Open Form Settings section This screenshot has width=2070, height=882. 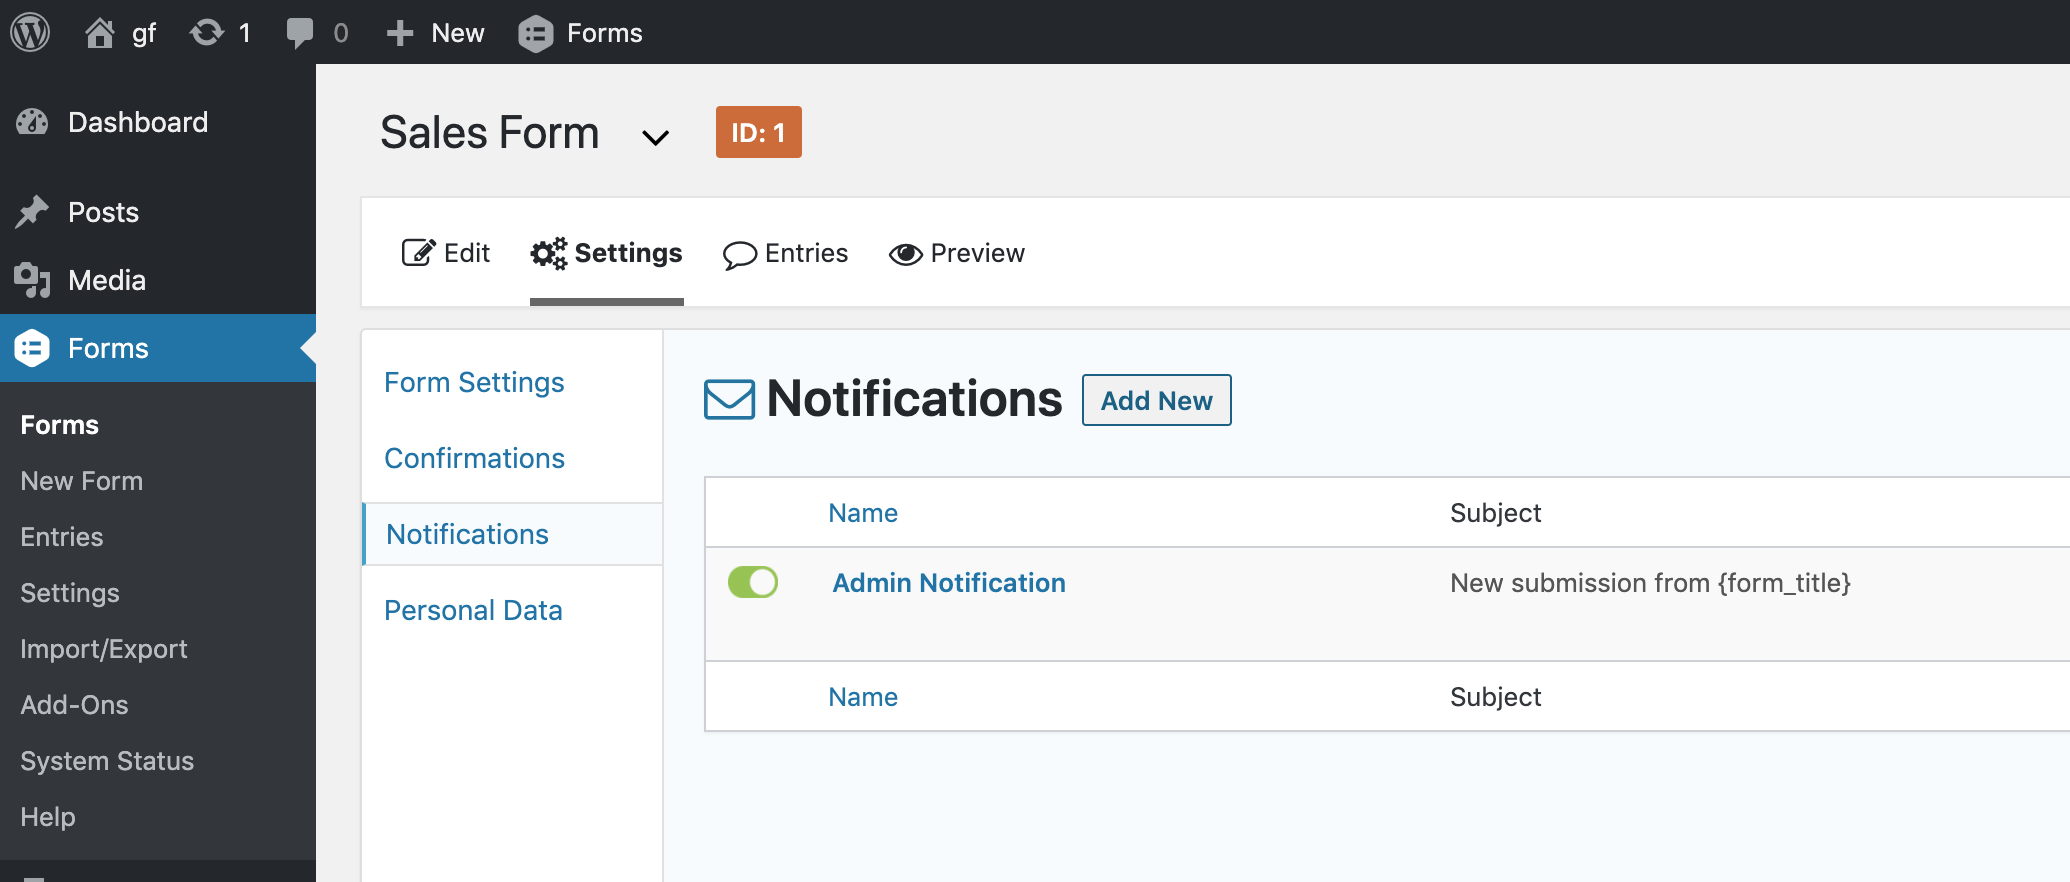pyautogui.click(x=474, y=382)
